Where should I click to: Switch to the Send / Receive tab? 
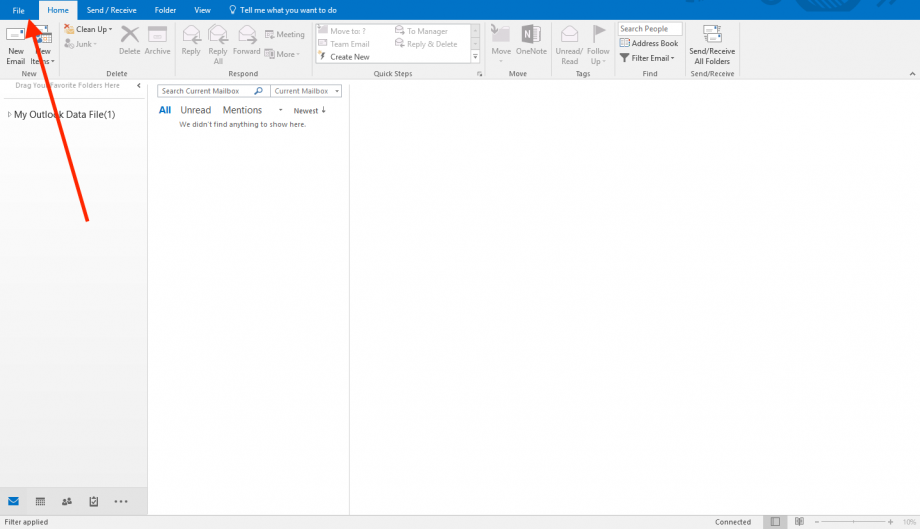(x=111, y=9)
